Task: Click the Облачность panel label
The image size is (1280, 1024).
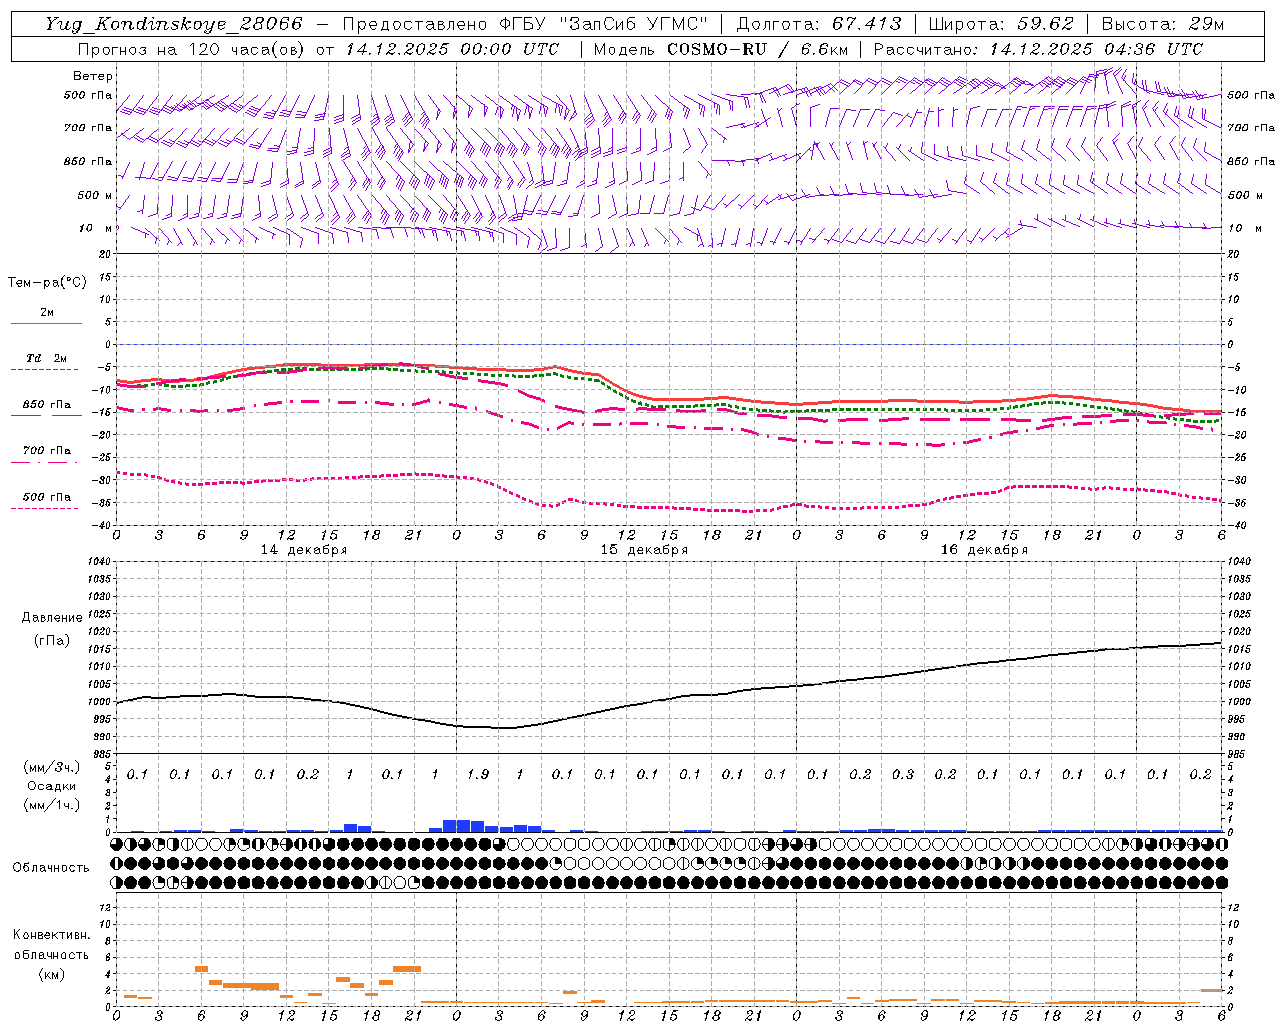Action: point(51,868)
